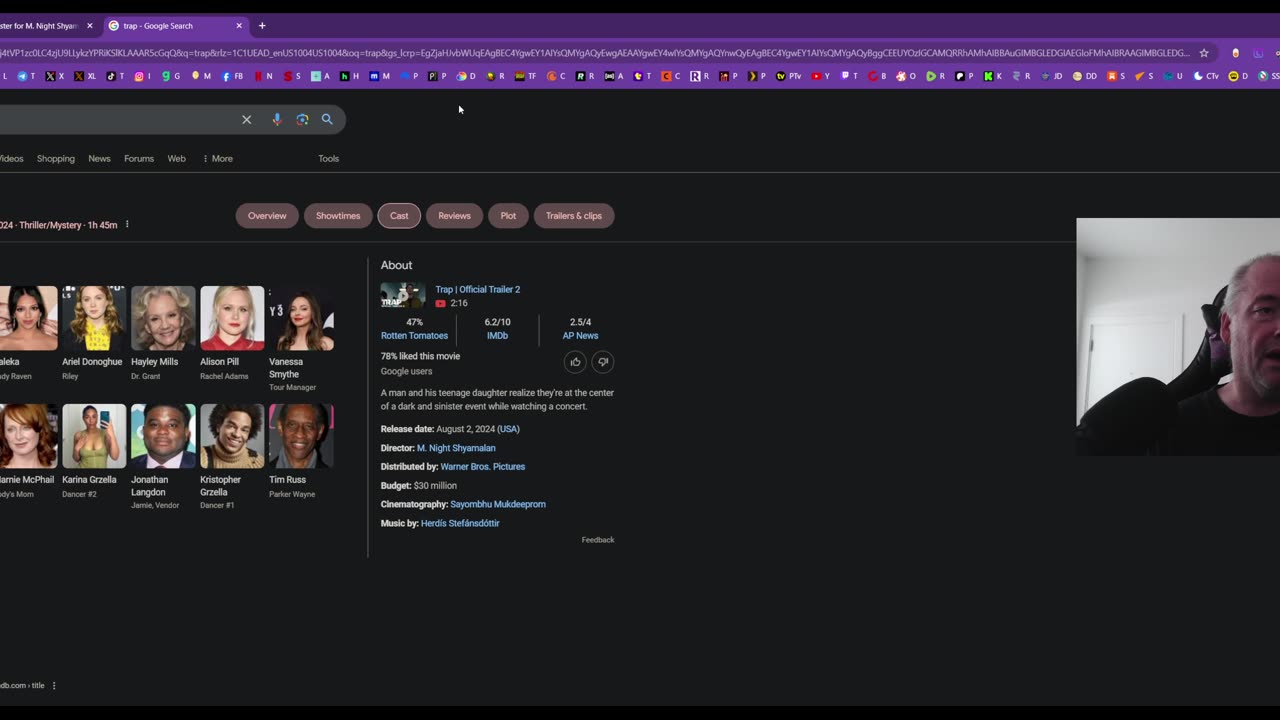Click the magnifying glass search icon
Viewport: 1280px width, 720px height.
coord(327,119)
